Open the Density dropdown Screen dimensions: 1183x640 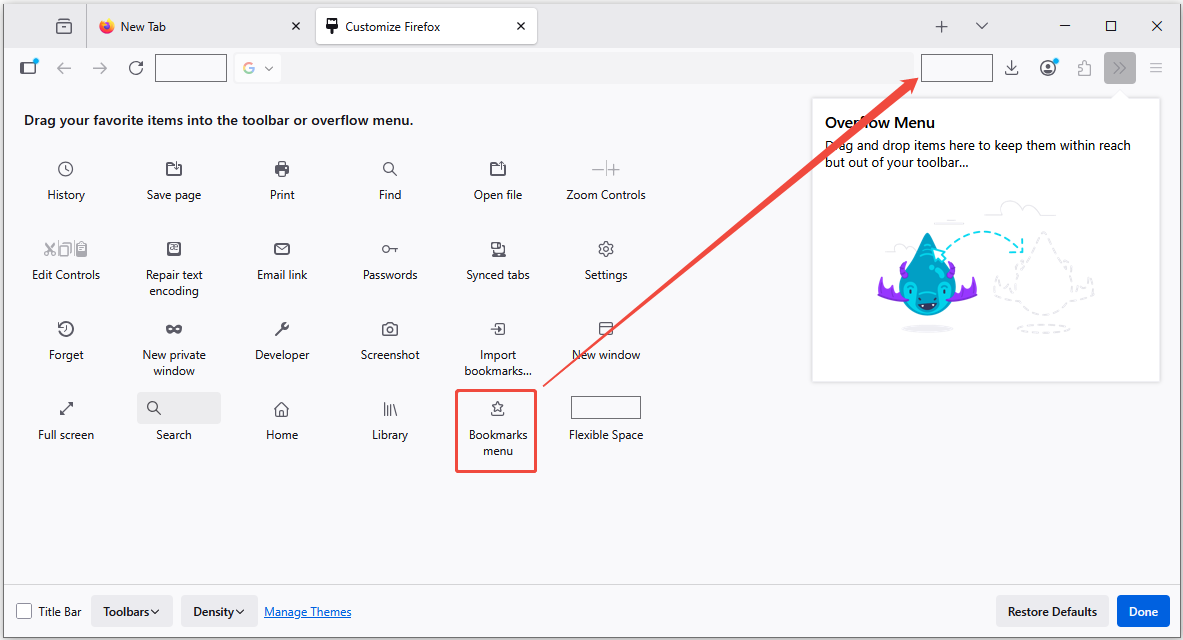coord(218,611)
